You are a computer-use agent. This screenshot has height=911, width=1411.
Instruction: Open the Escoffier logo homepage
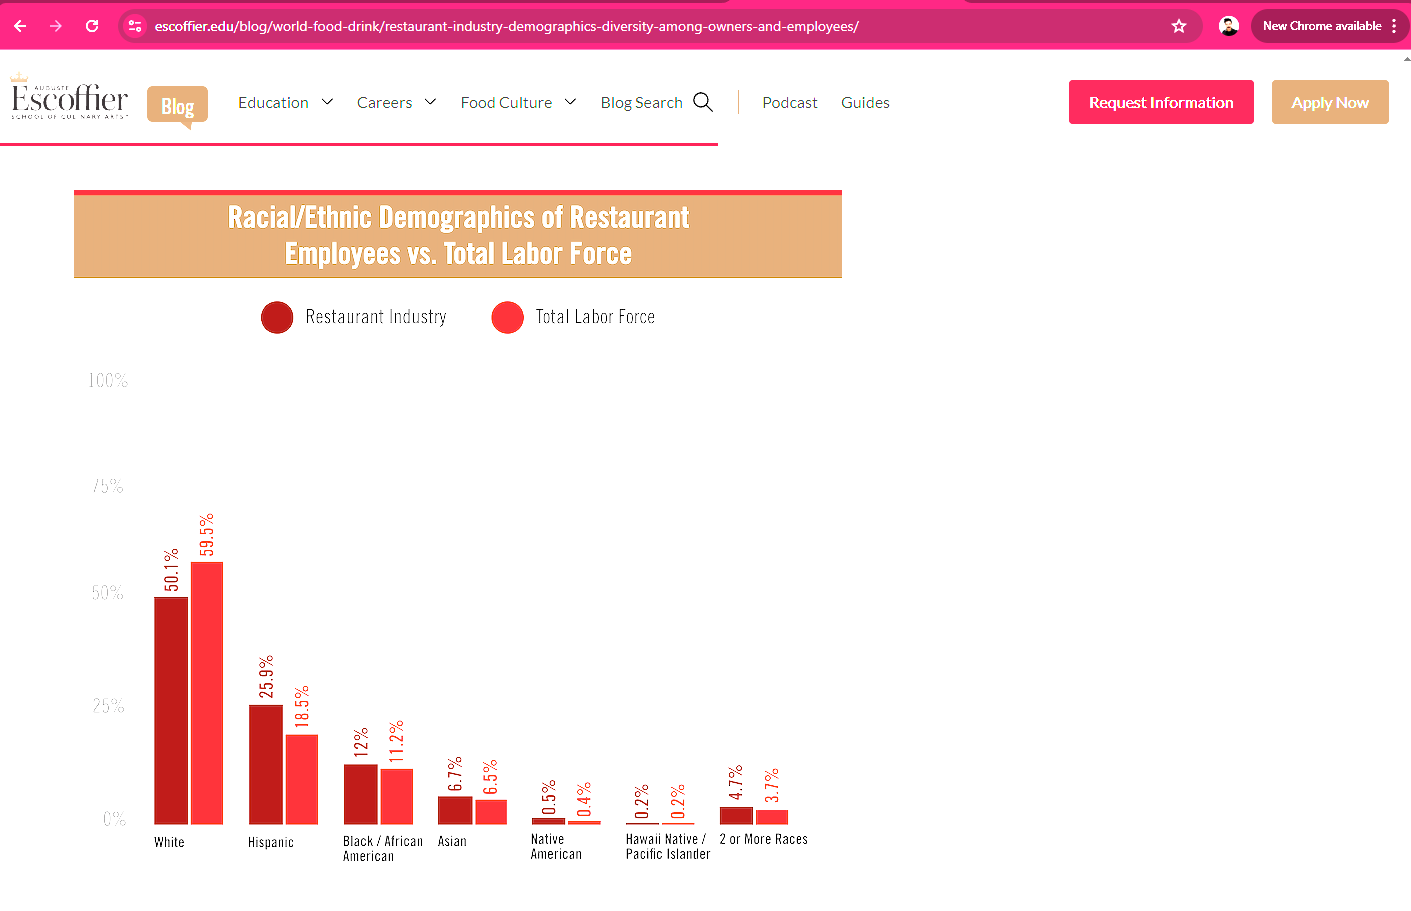69,100
